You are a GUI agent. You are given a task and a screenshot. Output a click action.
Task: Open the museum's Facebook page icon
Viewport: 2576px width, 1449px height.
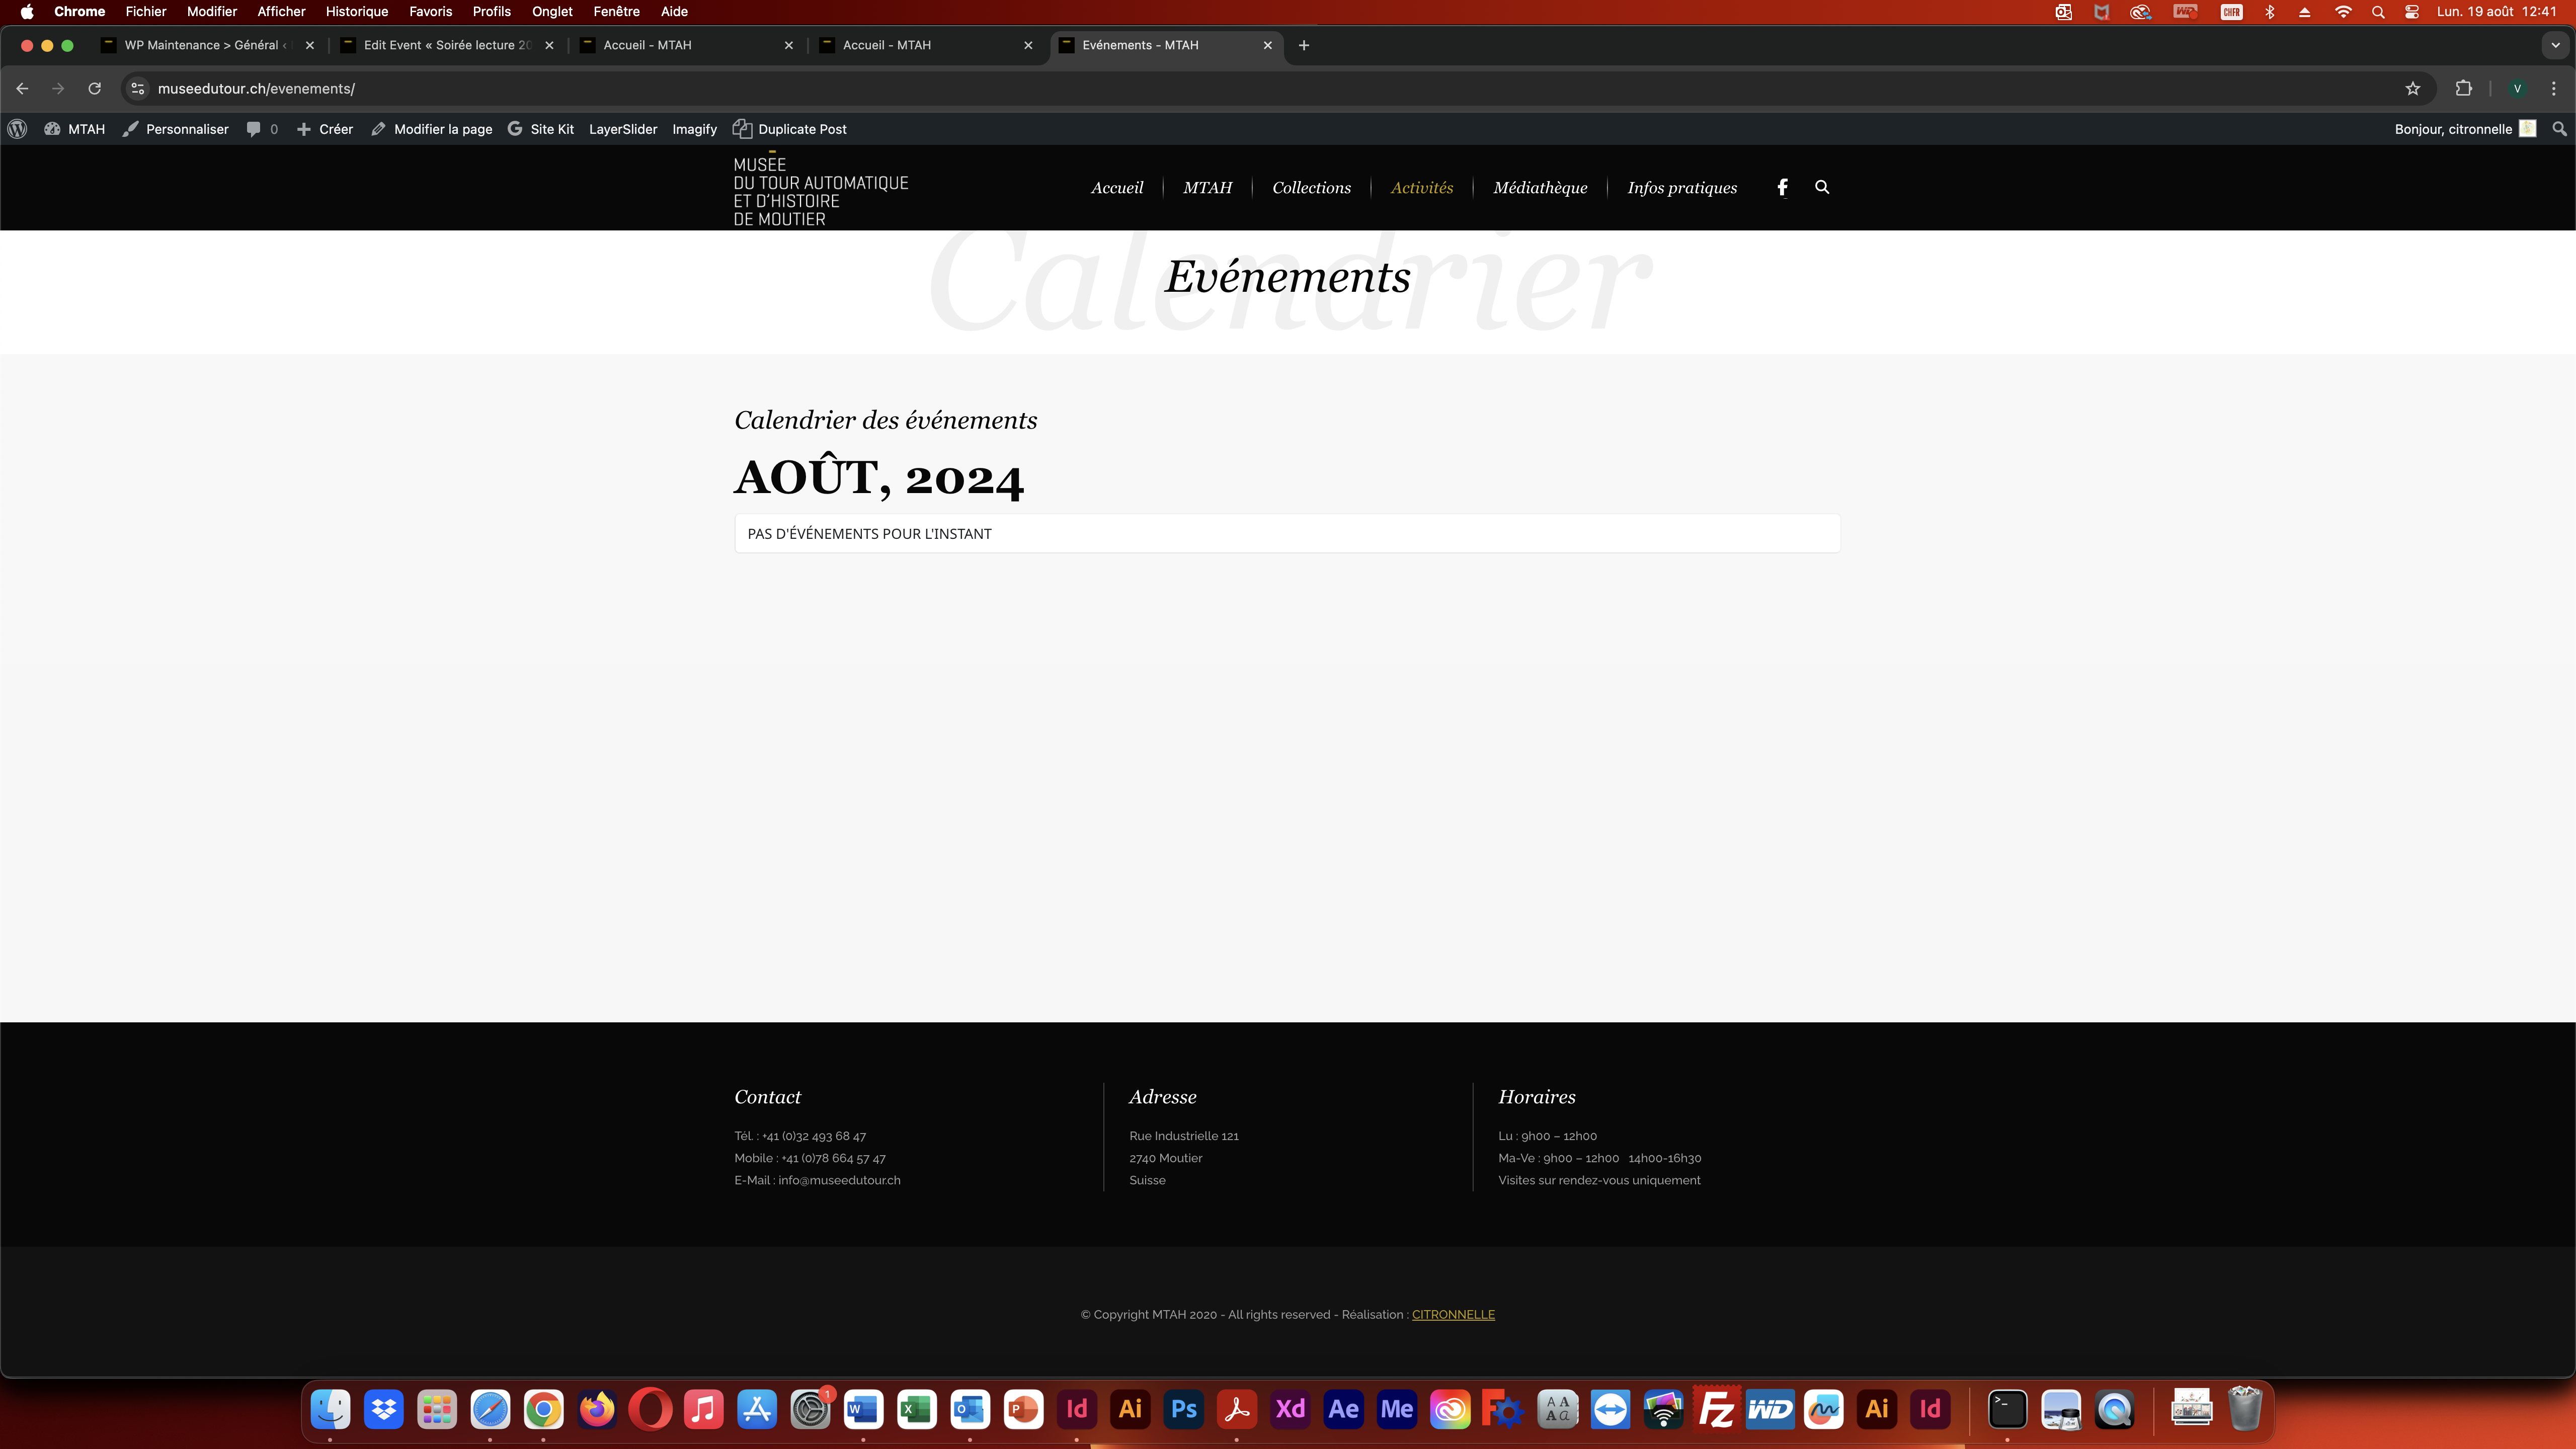point(1782,187)
